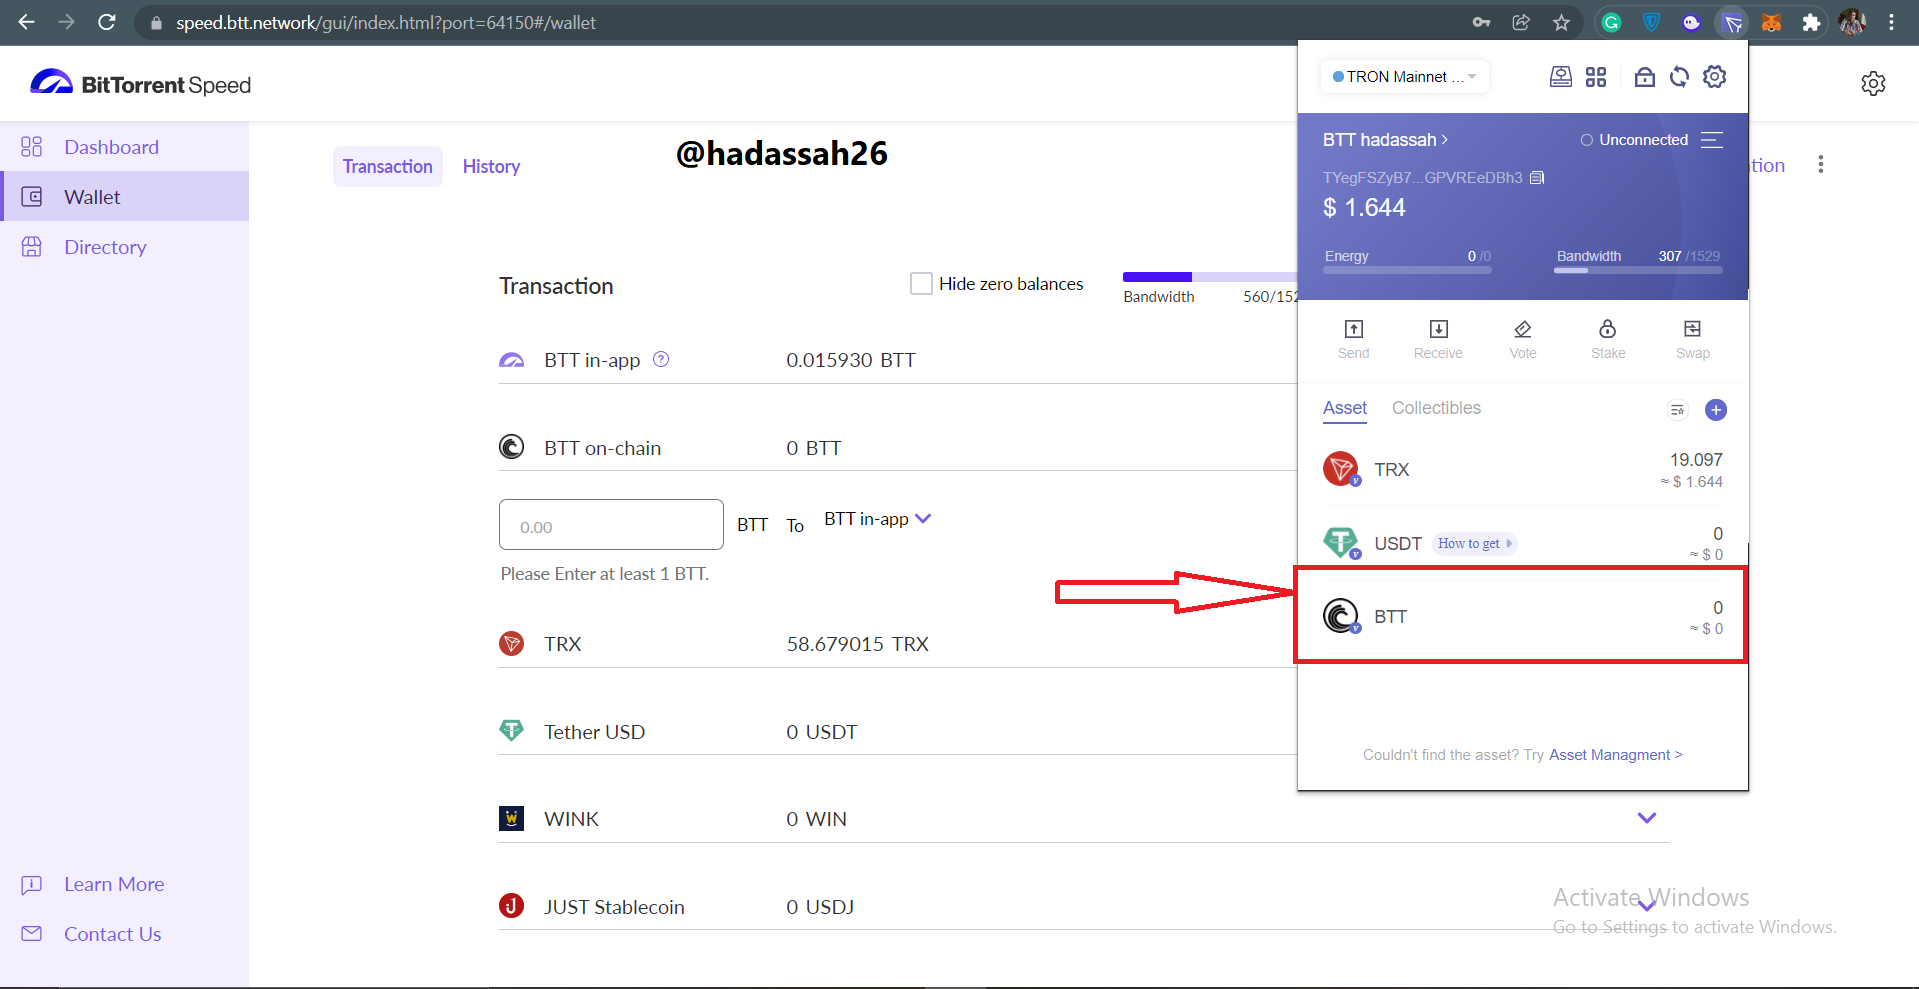
Task: Bookmark this page with the star icon
Action: (1561, 22)
